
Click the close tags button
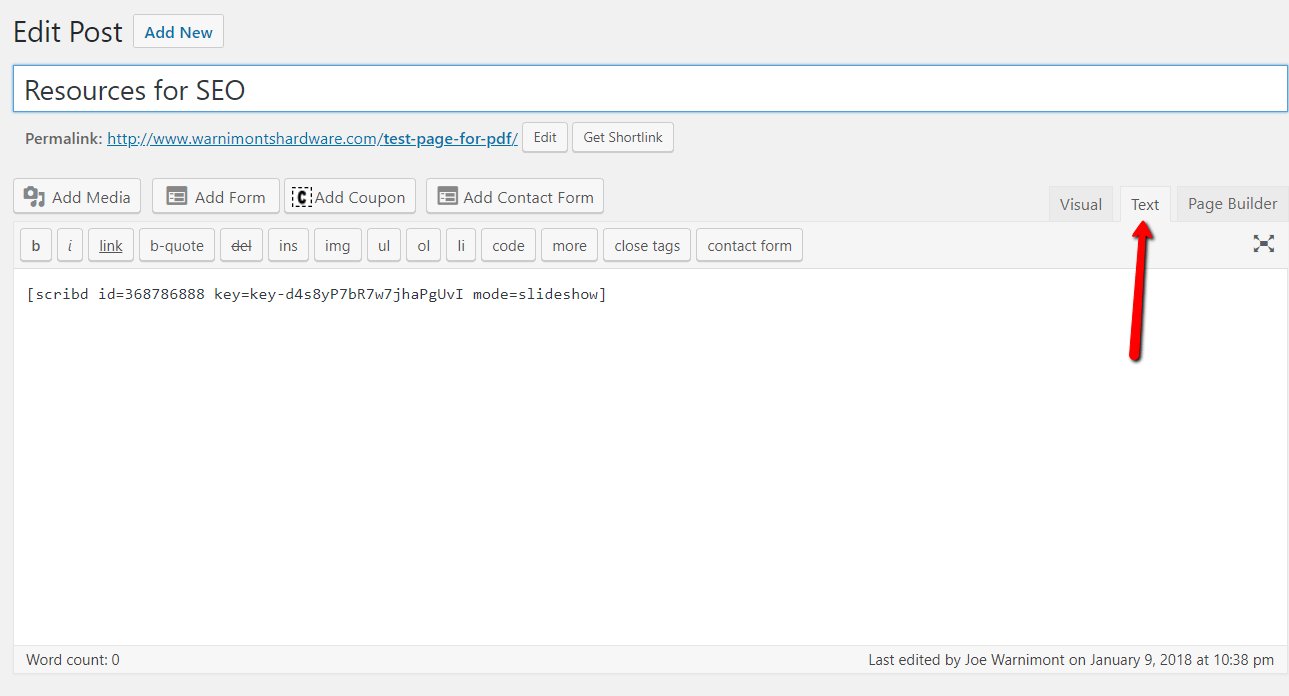click(x=647, y=245)
